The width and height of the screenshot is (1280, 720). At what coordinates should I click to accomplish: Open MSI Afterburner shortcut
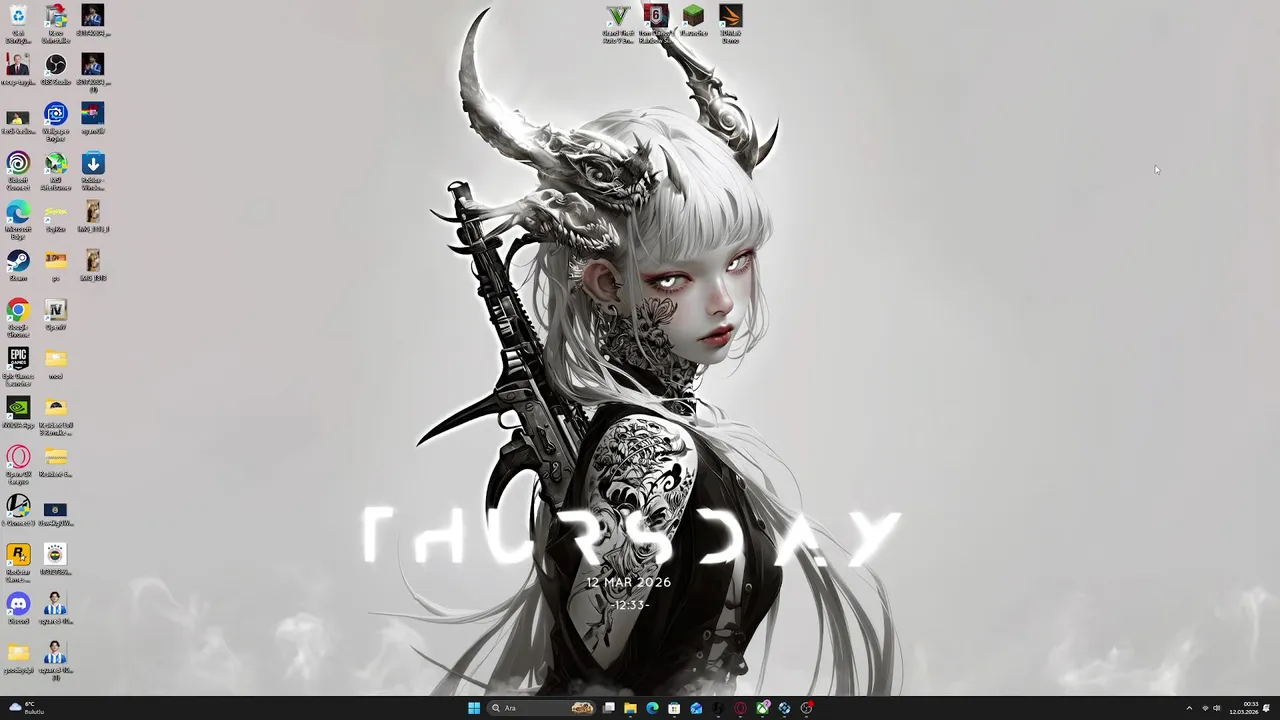(x=55, y=171)
